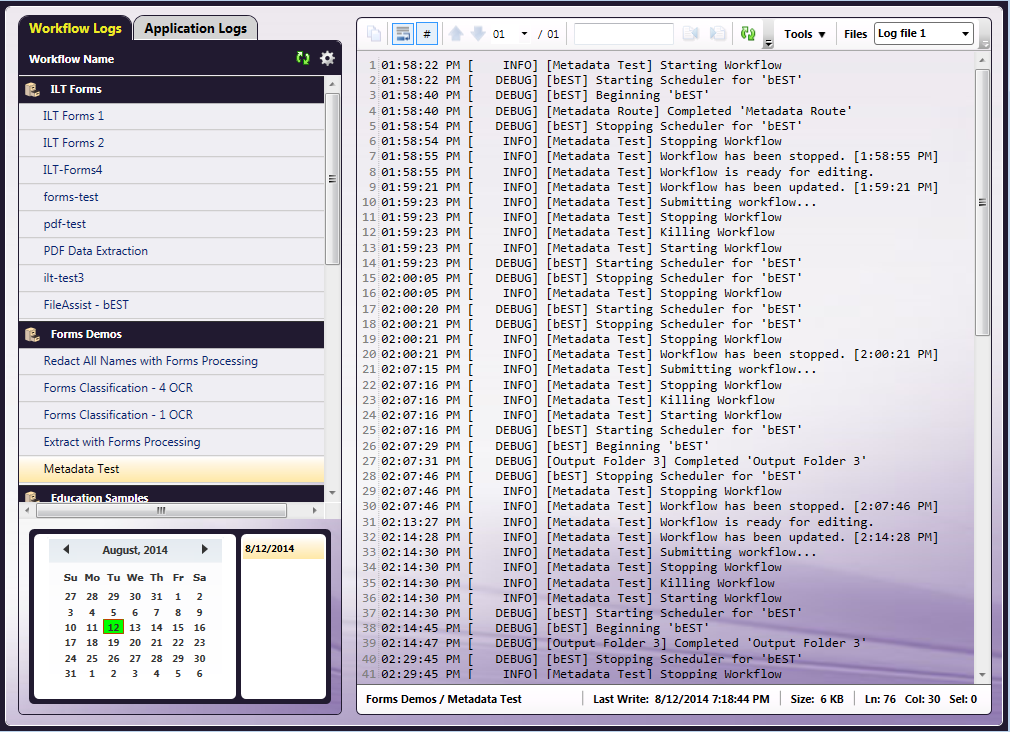Click the log search text field

(624, 34)
